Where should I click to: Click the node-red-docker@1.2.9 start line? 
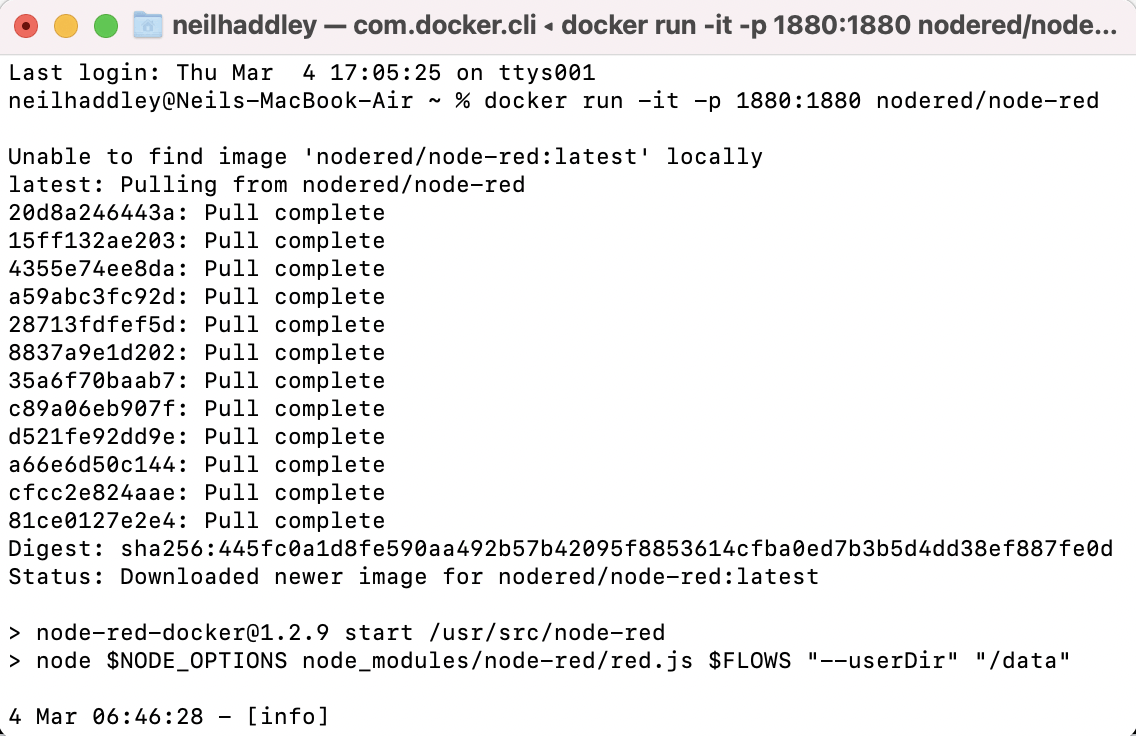click(336, 633)
